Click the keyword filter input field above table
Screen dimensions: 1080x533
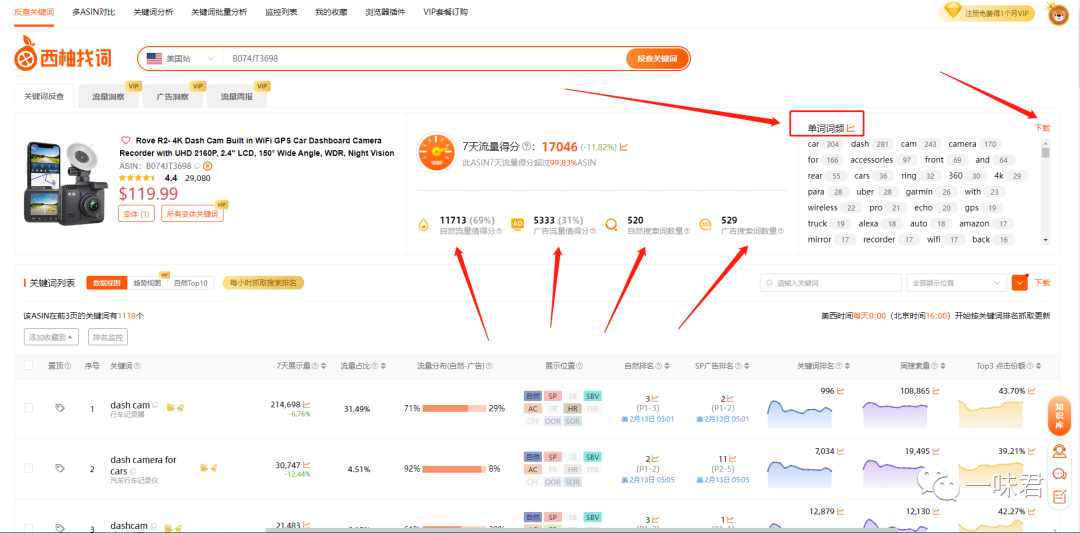pos(831,283)
